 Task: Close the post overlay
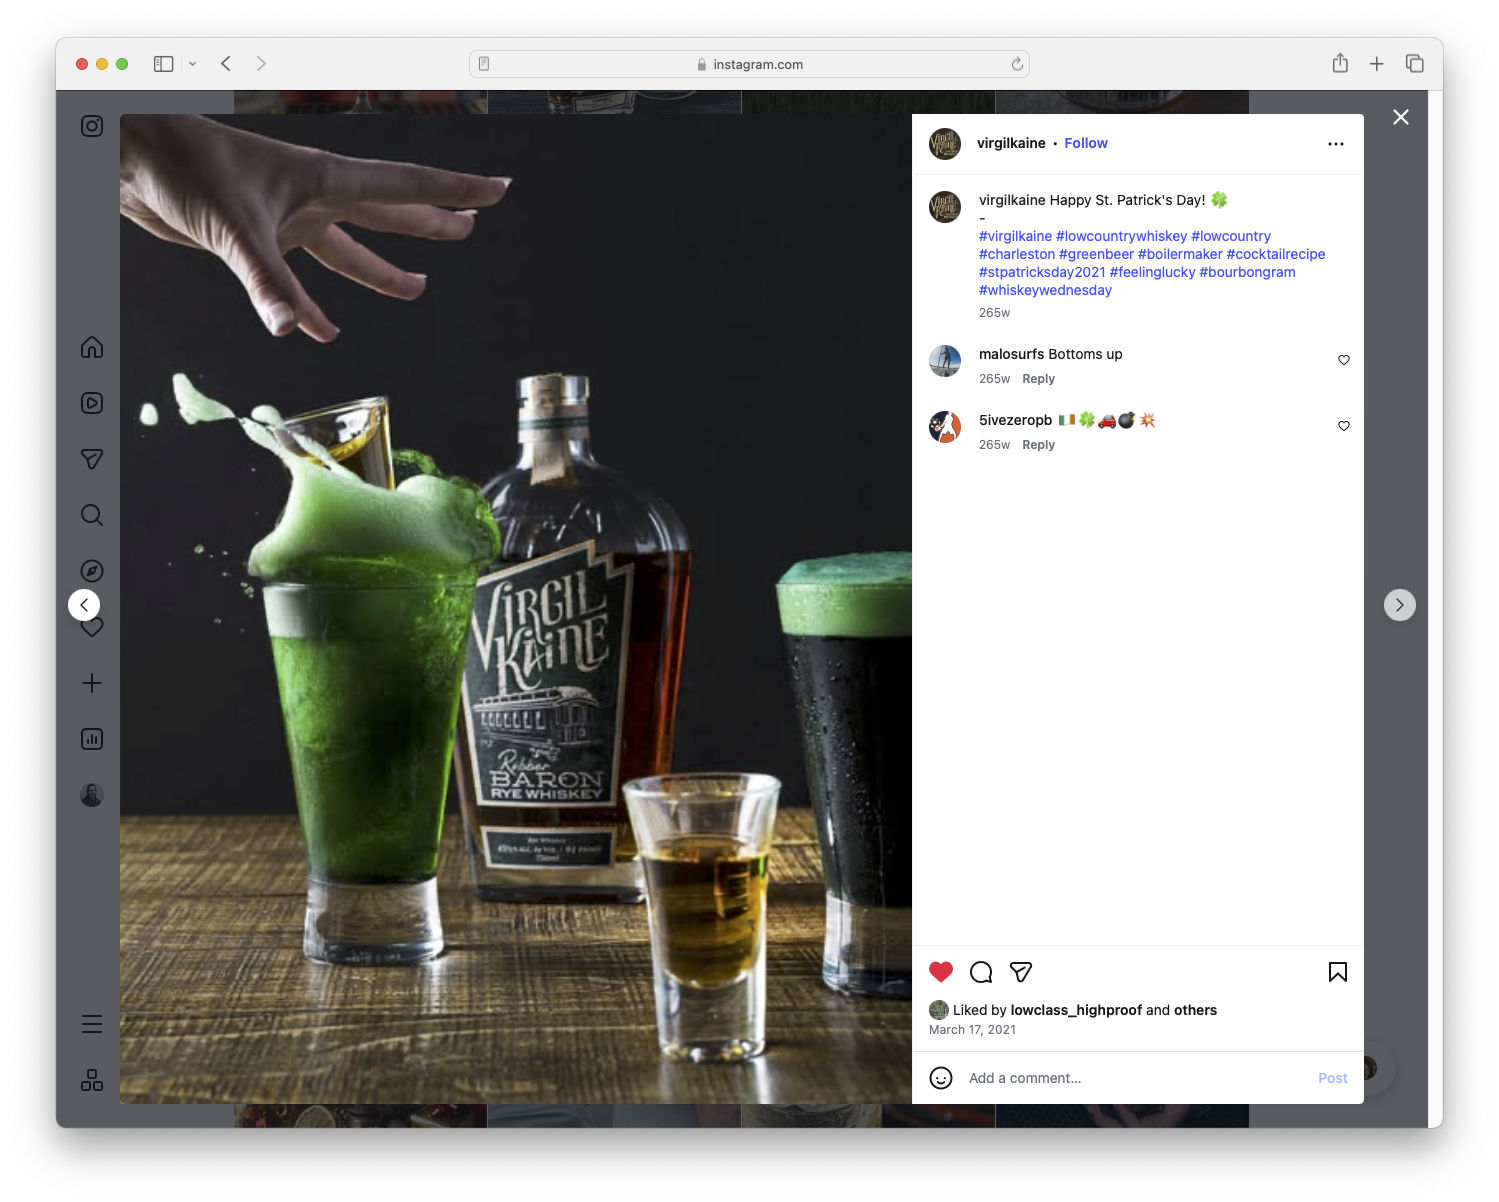click(x=1401, y=117)
